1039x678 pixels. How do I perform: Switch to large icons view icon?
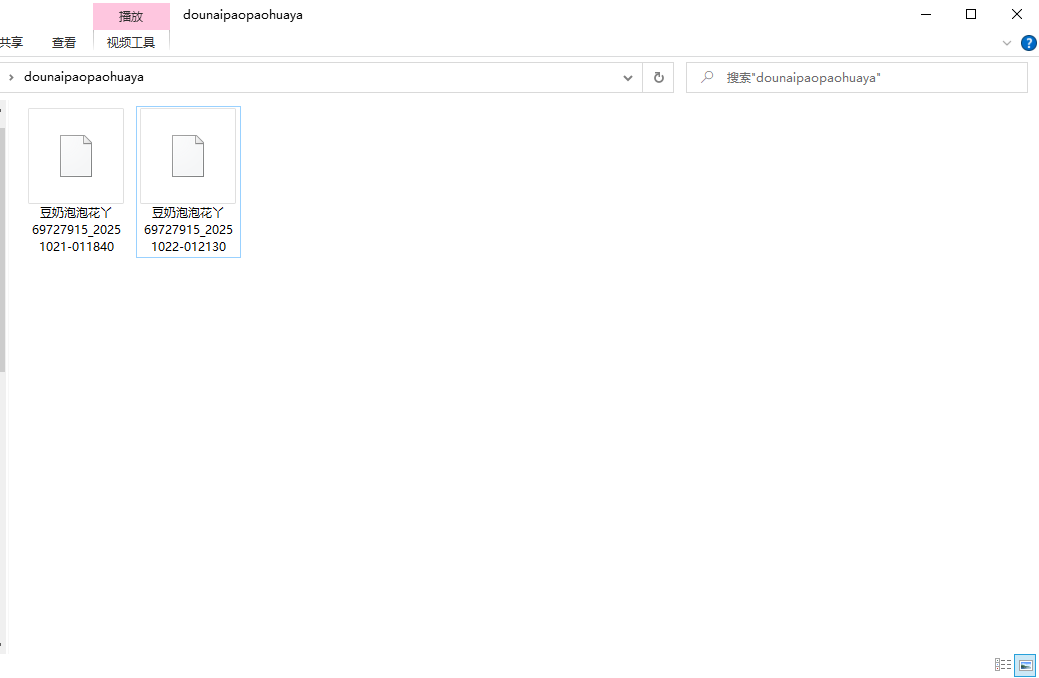click(1025, 664)
